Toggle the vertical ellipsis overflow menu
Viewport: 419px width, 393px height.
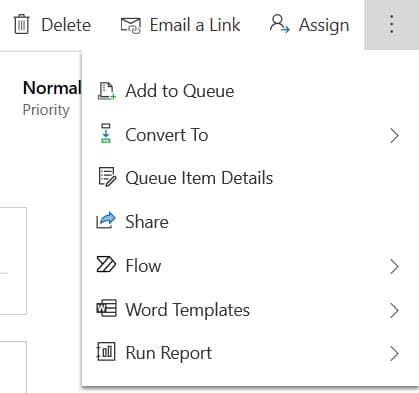391,25
